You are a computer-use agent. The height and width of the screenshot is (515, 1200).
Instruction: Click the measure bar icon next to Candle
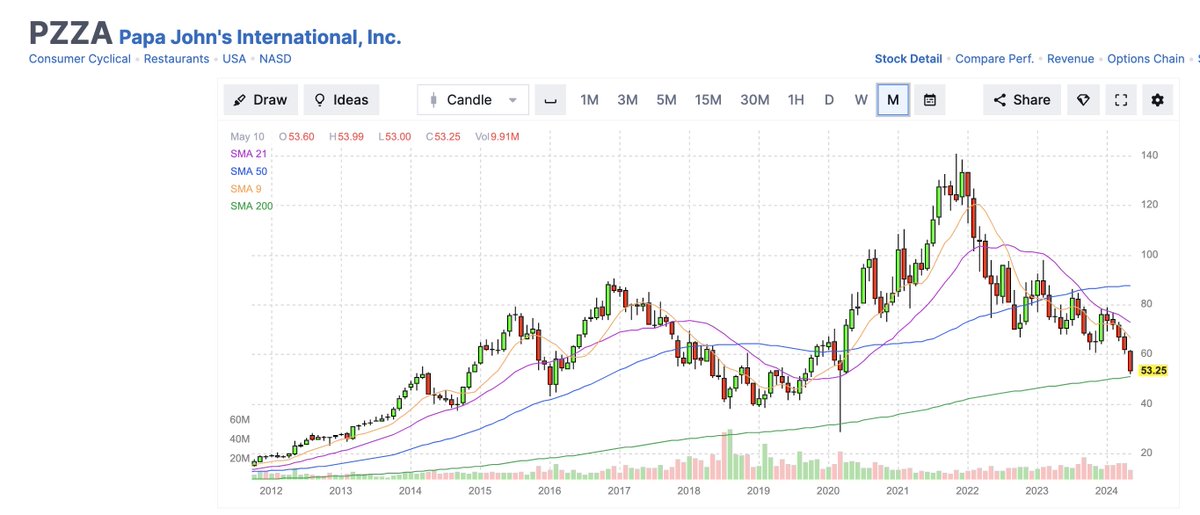(549, 100)
